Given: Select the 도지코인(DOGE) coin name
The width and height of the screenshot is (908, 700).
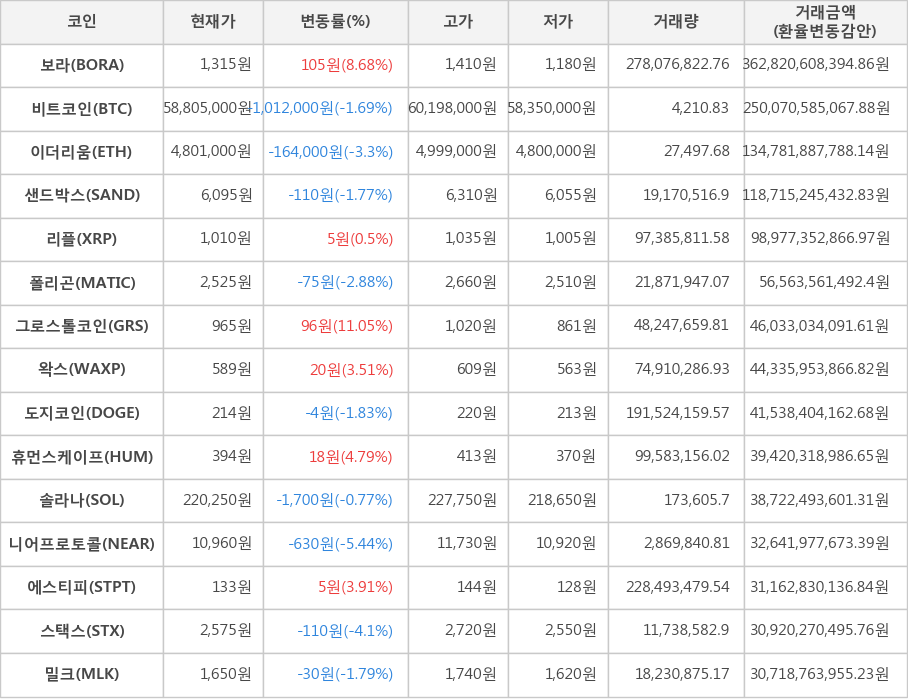Looking at the screenshot, I should point(82,413).
